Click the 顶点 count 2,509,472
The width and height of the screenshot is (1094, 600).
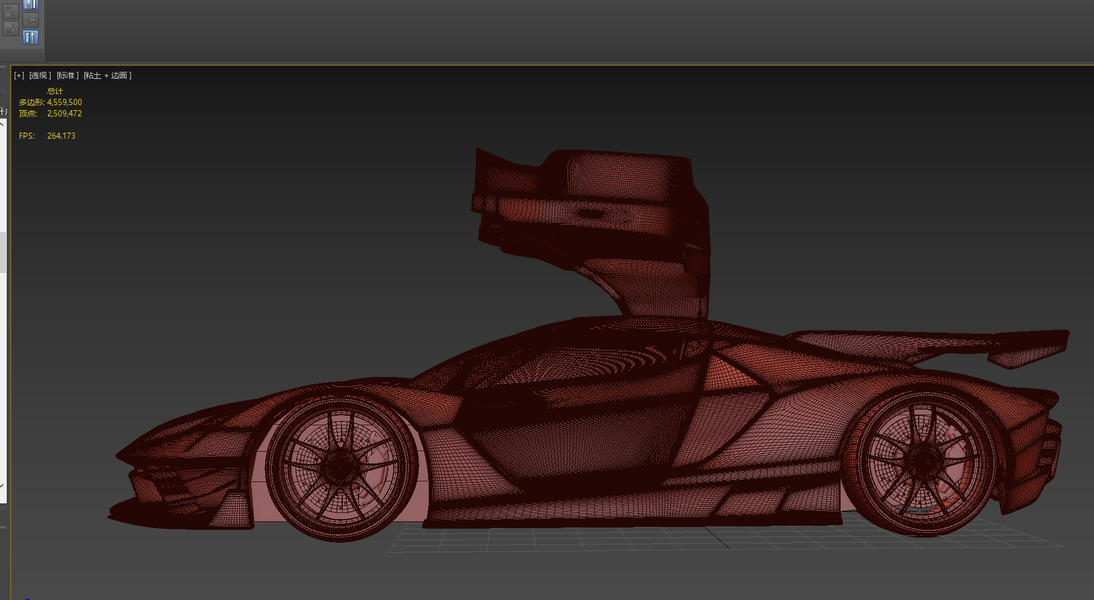click(x=64, y=113)
